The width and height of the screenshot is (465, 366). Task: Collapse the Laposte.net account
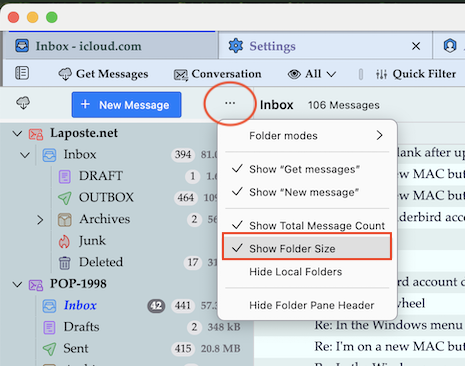[17, 134]
